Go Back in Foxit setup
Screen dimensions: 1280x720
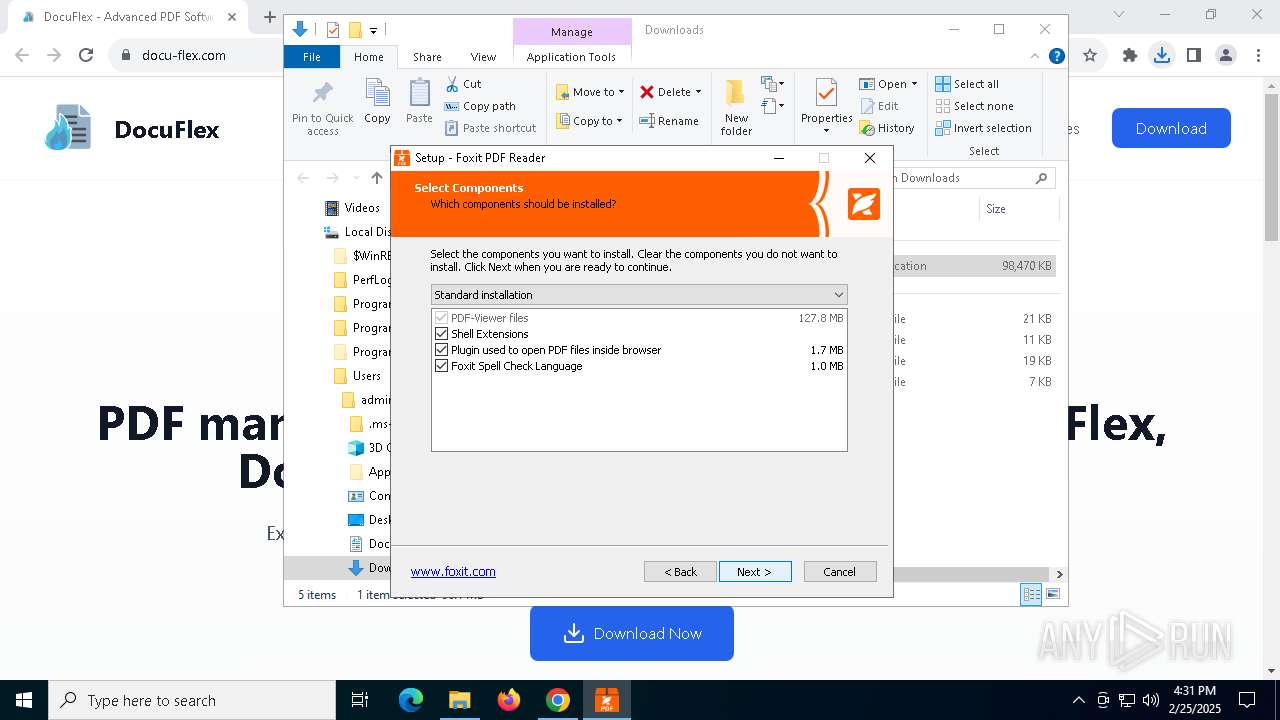coord(680,572)
